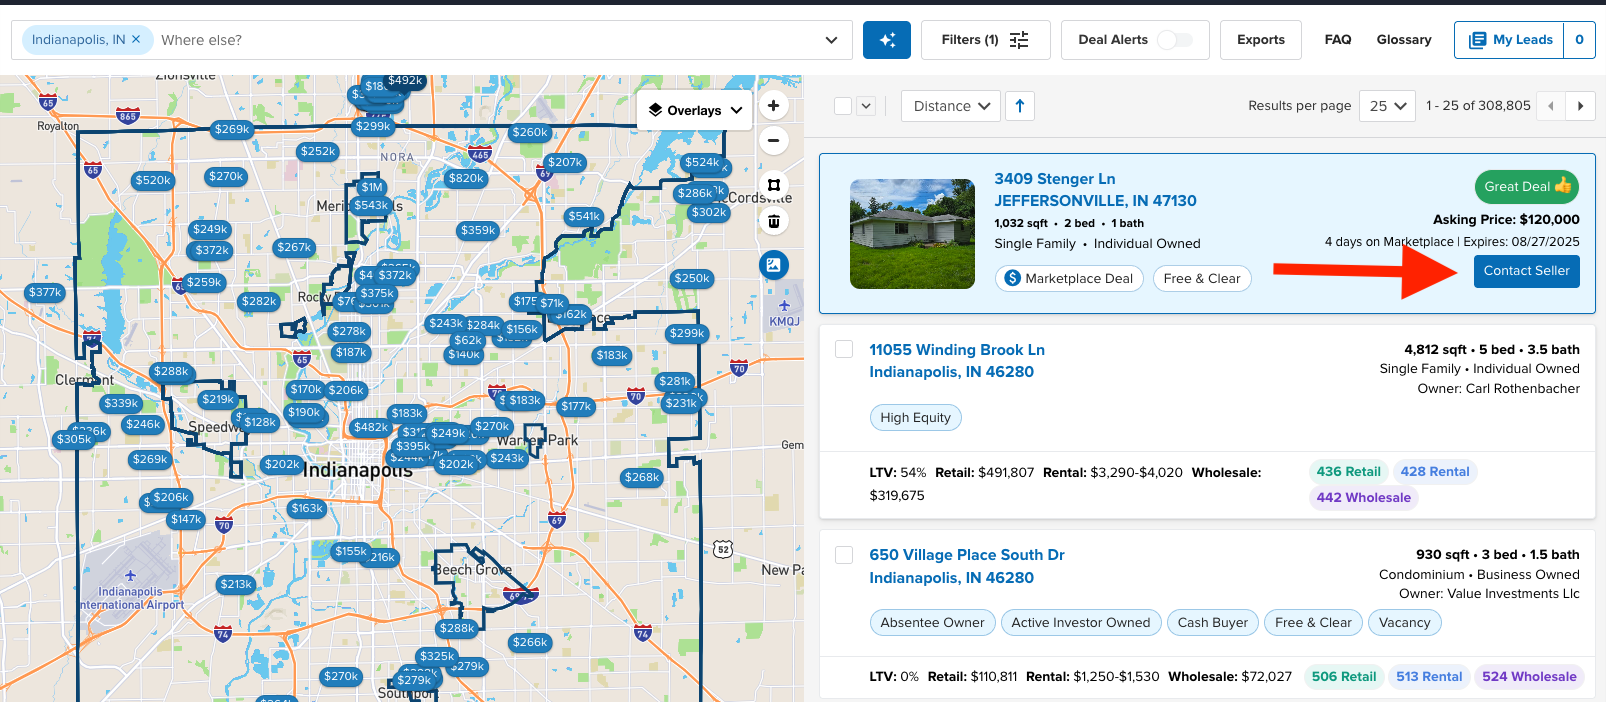Select the $268k map price marker

tap(642, 478)
